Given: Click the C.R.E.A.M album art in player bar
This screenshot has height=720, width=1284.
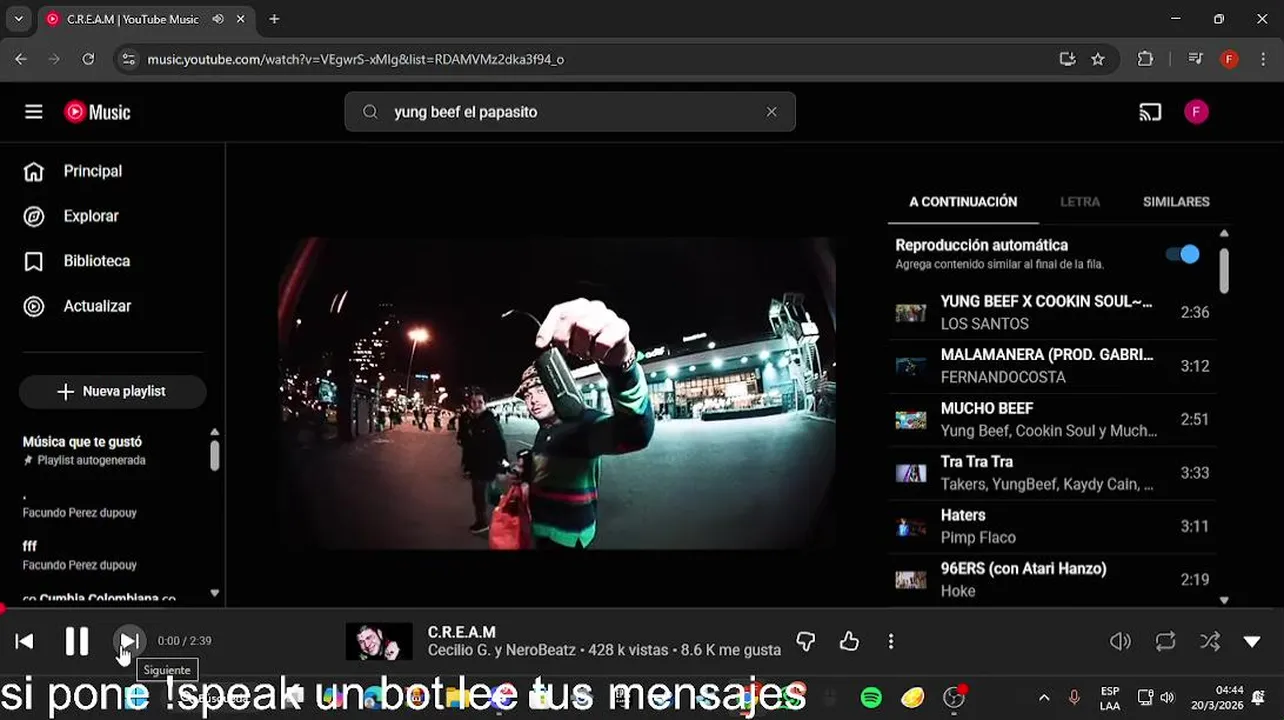Looking at the screenshot, I should click(x=379, y=641).
